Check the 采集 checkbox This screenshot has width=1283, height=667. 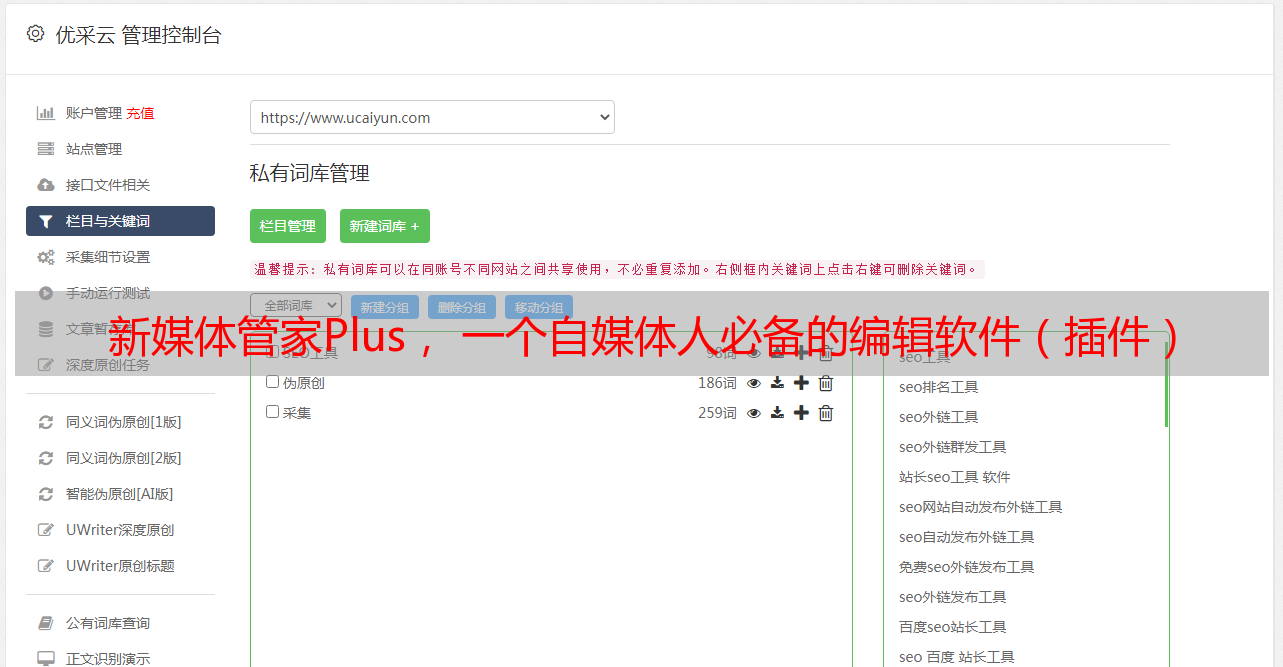pyautogui.click(x=272, y=412)
